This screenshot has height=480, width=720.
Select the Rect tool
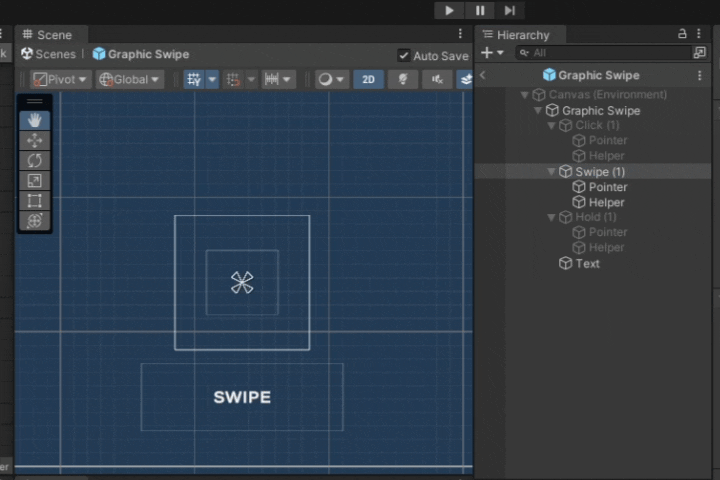(35, 201)
